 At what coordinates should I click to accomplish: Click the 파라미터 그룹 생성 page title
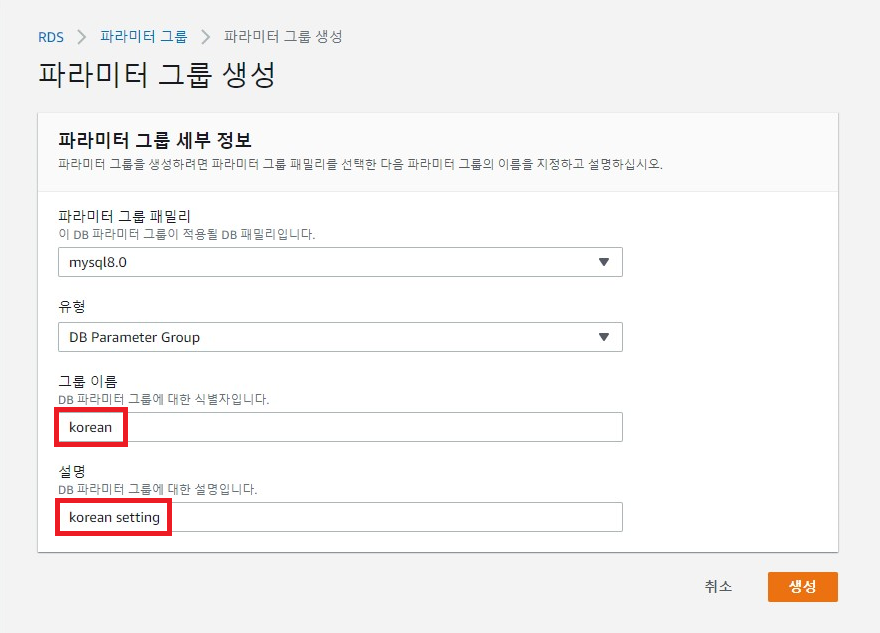click(x=157, y=74)
